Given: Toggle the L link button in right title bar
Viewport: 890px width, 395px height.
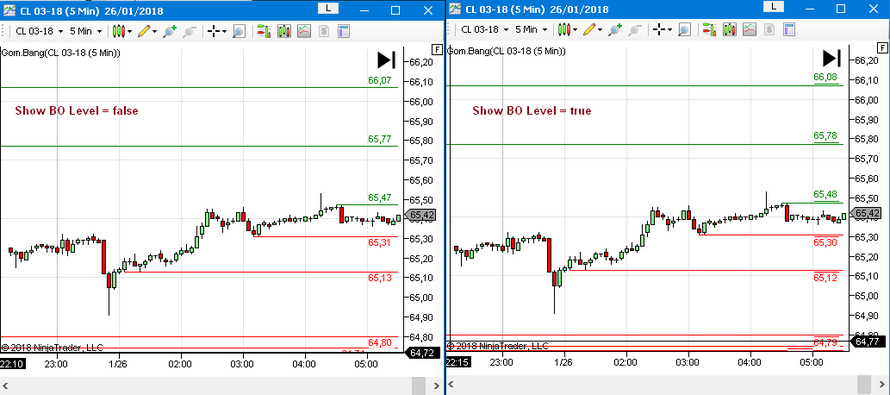Looking at the screenshot, I should click(775, 7).
